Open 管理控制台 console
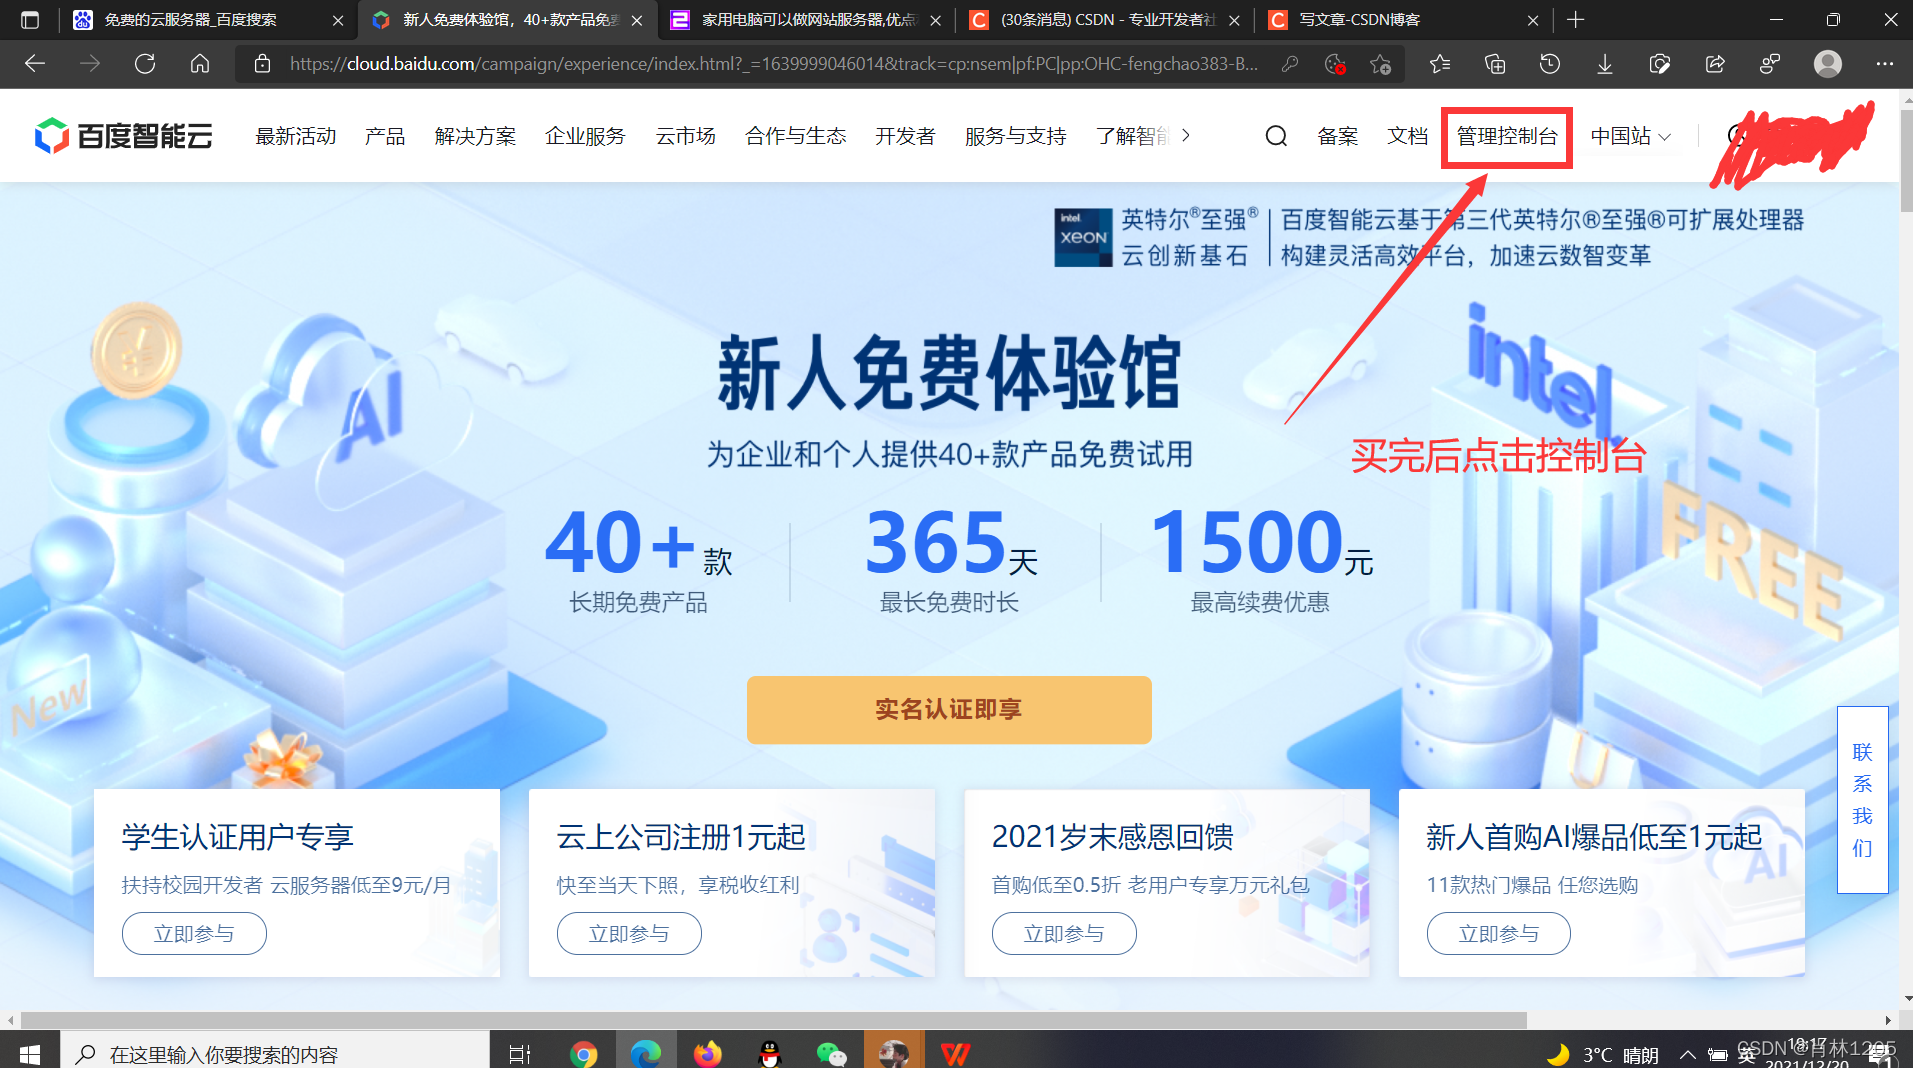The width and height of the screenshot is (1913, 1068). click(1507, 136)
